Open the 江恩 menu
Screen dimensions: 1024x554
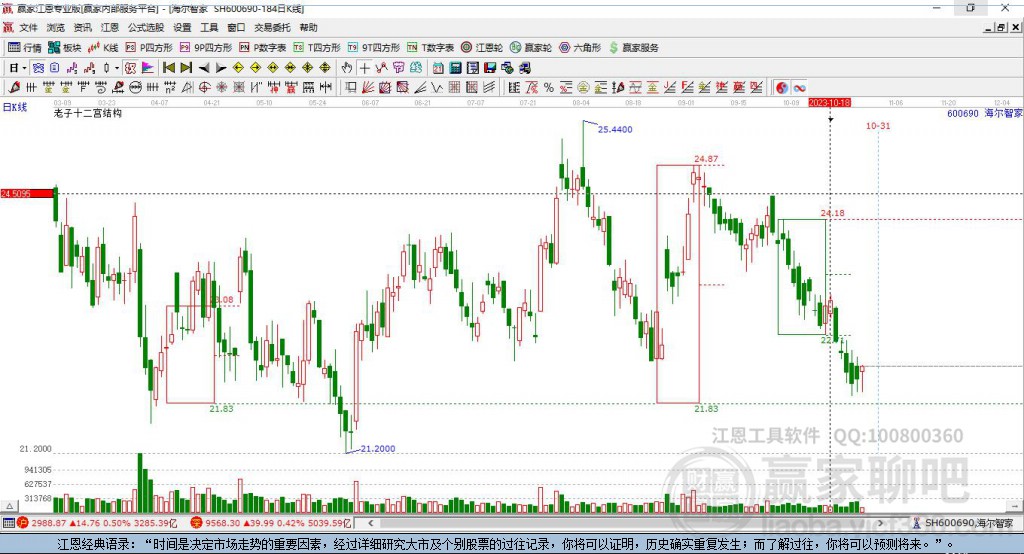pos(110,27)
